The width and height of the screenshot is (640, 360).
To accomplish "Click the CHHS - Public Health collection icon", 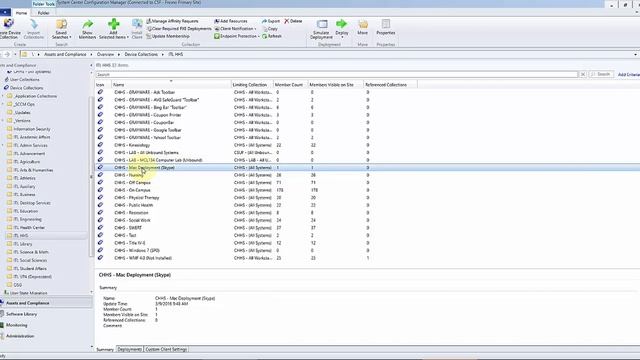I will (100, 205).
